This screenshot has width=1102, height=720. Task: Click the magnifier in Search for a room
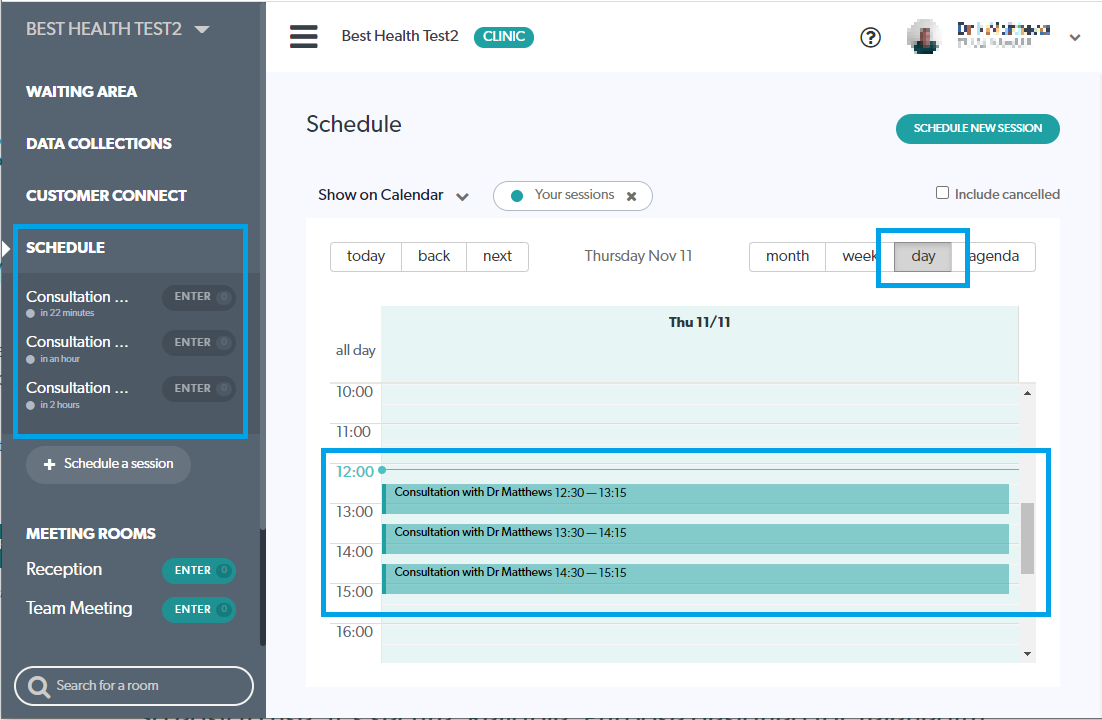(x=40, y=686)
